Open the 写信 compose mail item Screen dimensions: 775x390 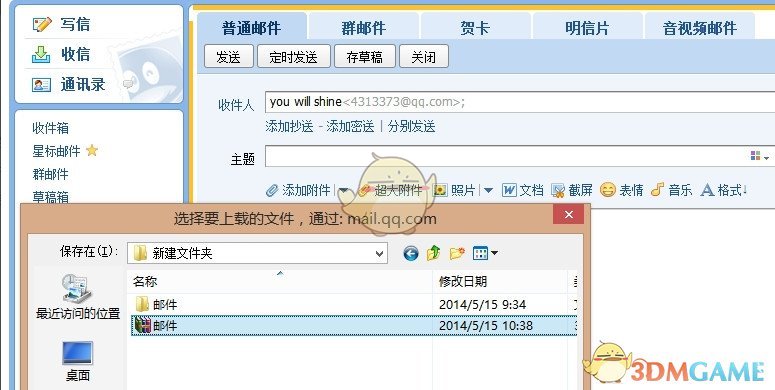[61, 24]
